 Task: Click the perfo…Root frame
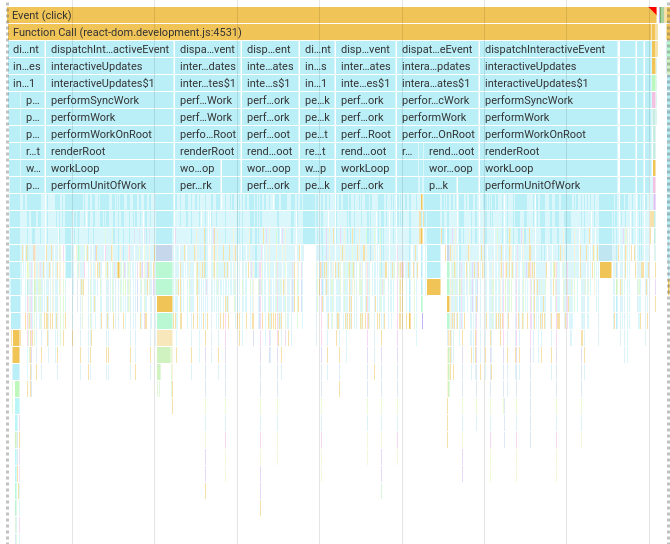(207, 134)
